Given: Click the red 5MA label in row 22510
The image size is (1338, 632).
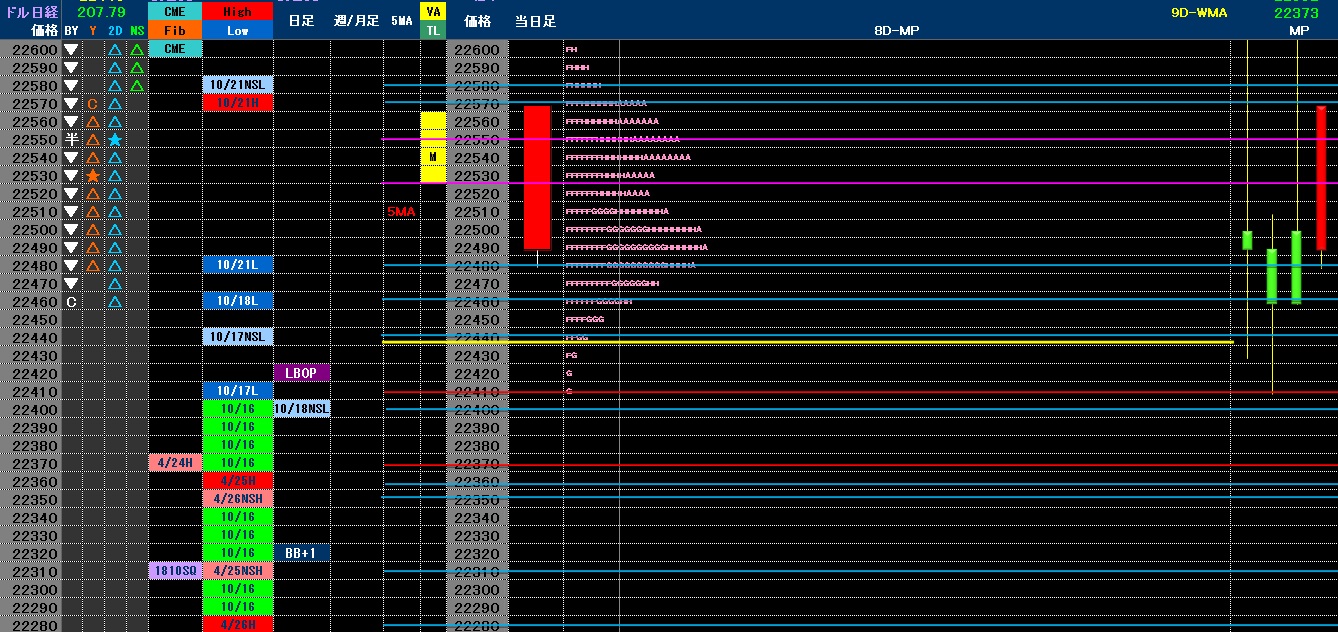Looking at the screenshot, I should [x=401, y=212].
